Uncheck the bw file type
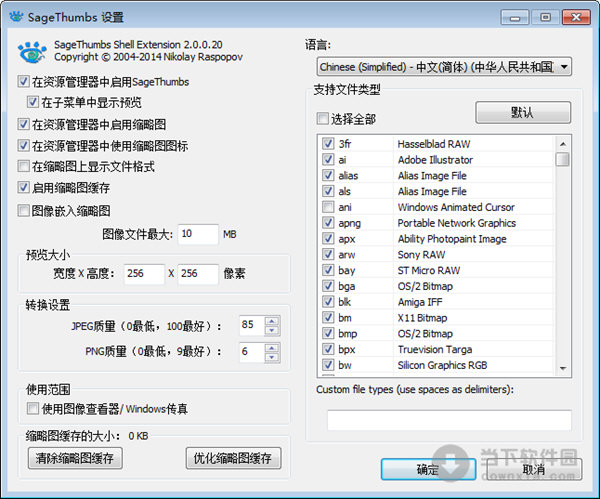 328,365
